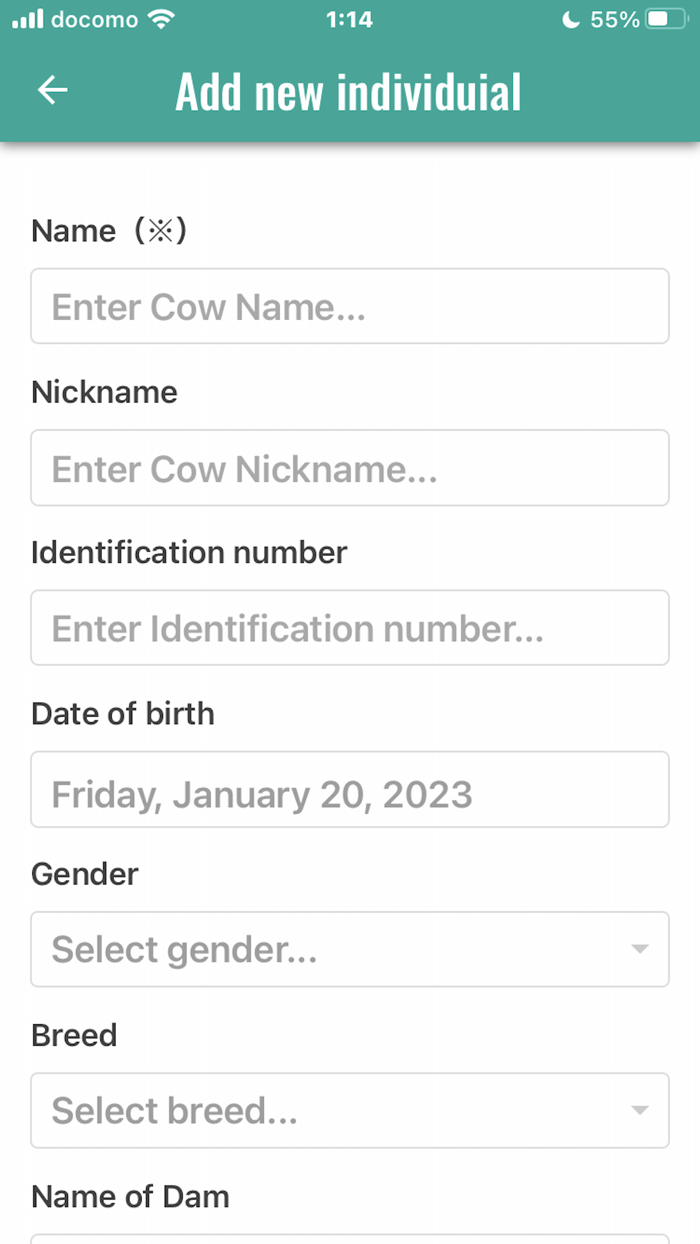Screen dimensions: 700x1244
Task: Select the date showing Friday, January 20, 2023
Action: coord(350,789)
